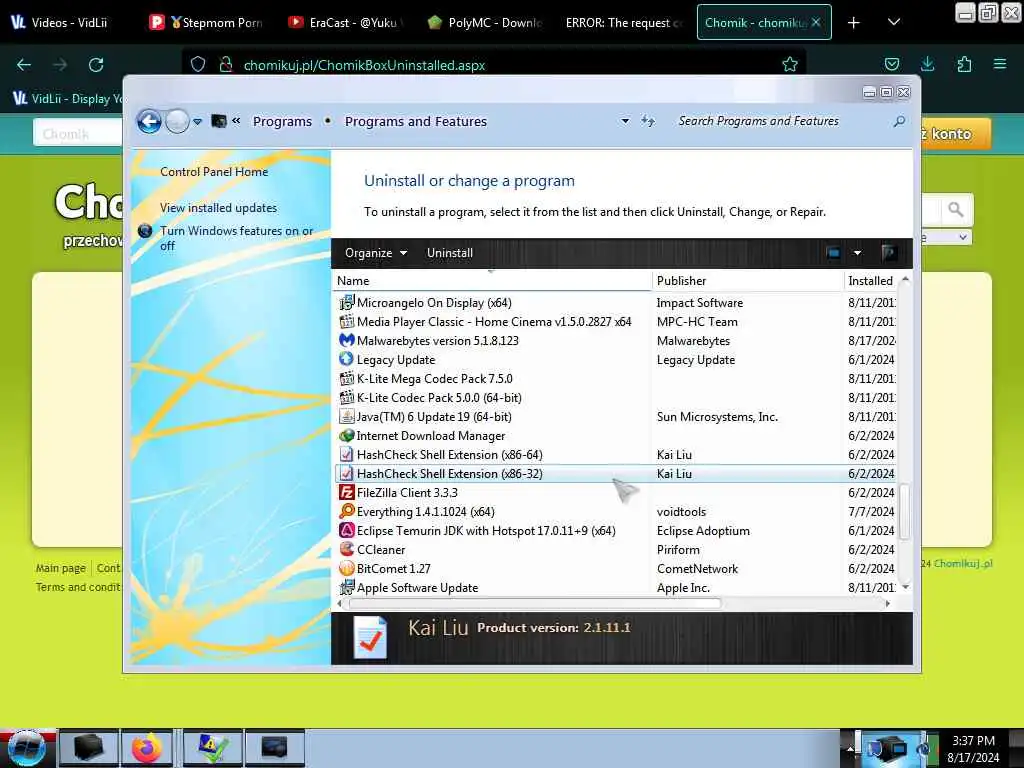Click the magnifier in Programs search box
Screen dimensions: 1024x768
[x=899, y=121]
